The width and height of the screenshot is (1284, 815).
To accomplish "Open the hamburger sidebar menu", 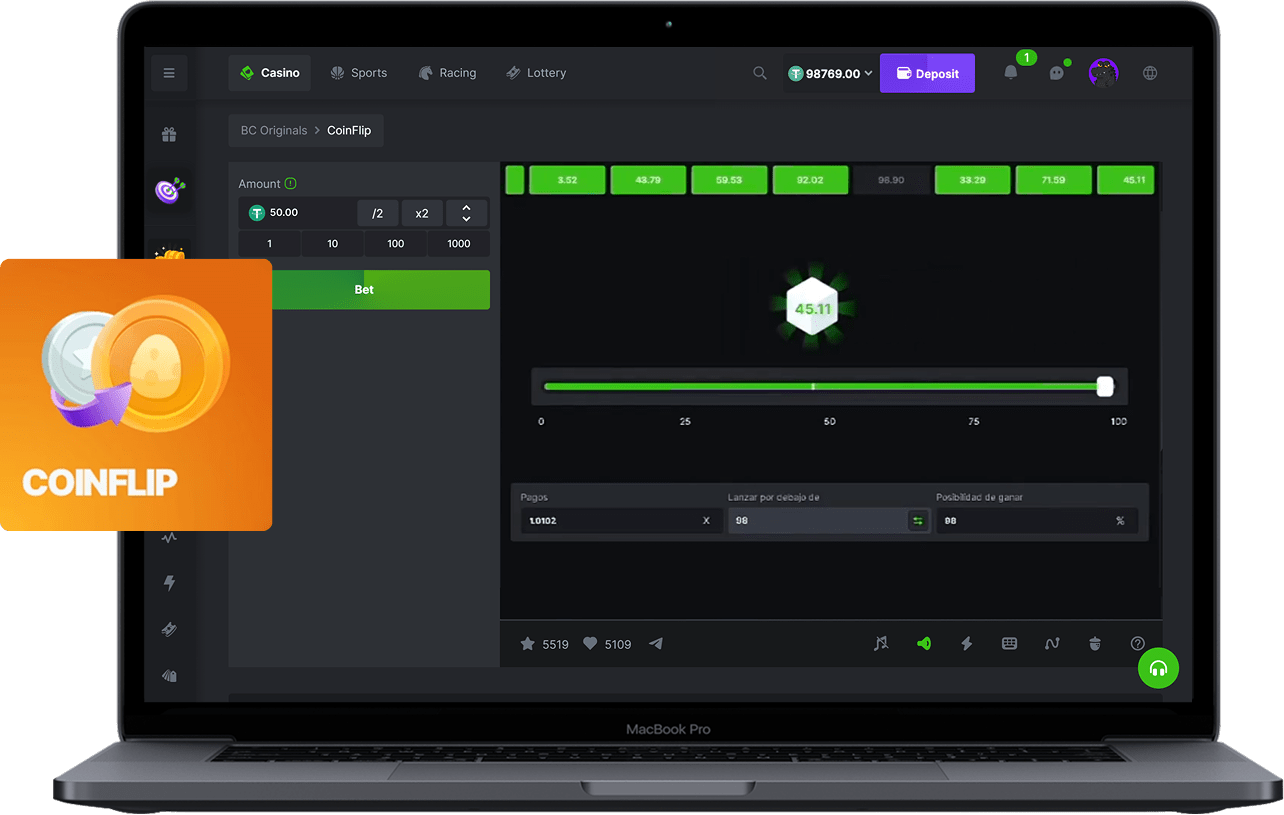I will (x=169, y=73).
